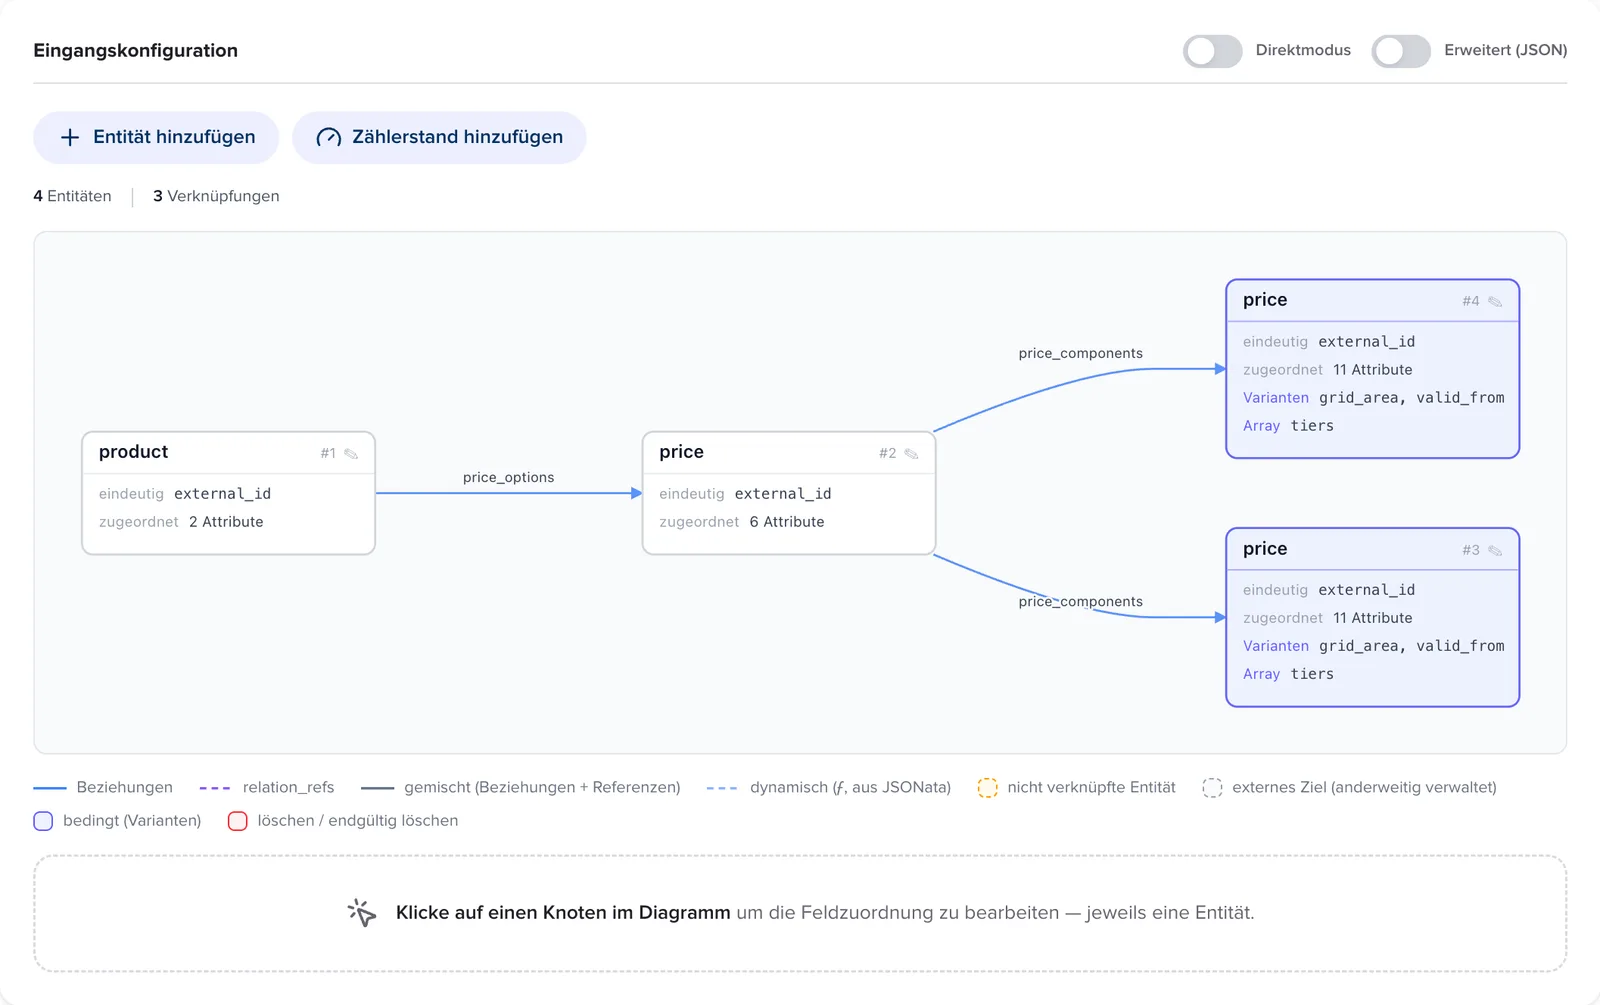The width and height of the screenshot is (1600, 1005).
Task: Click 'Array tiers' in price #3 node
Action: point(1288,674)
